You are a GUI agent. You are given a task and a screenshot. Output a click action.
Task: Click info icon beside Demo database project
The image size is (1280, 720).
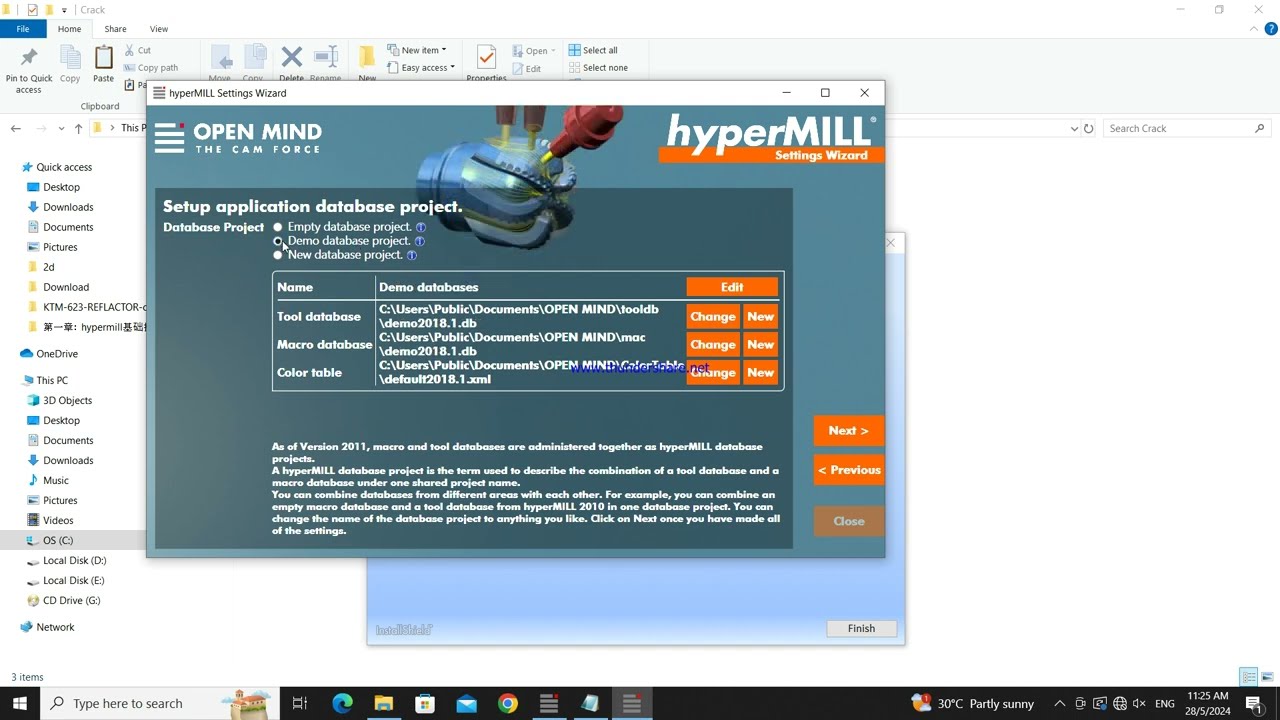pyautogui.click(x=420, y=241)
